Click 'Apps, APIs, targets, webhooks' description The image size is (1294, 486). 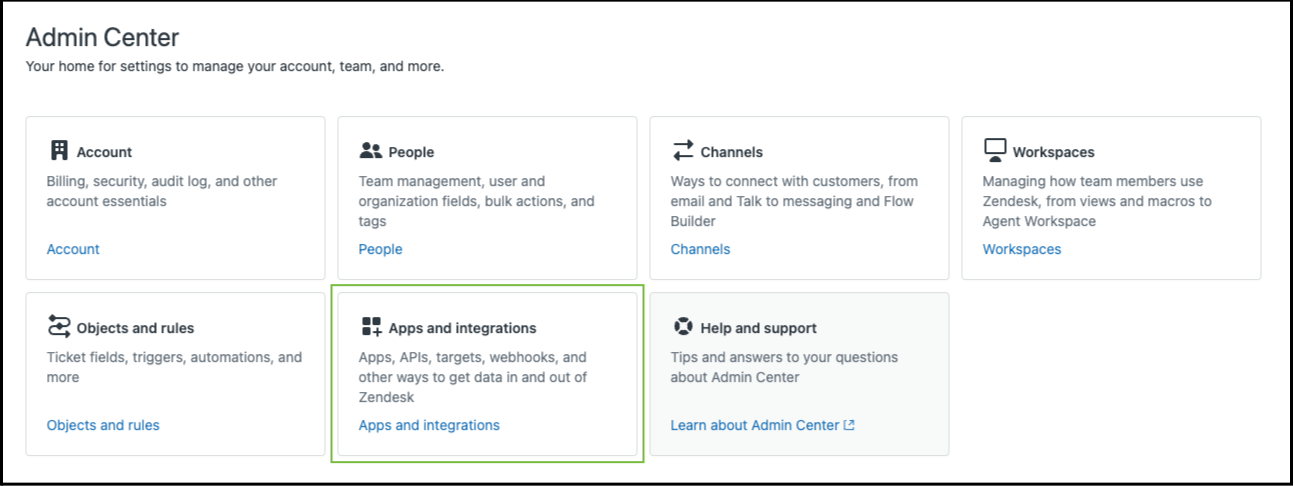(x=473, y=377)
